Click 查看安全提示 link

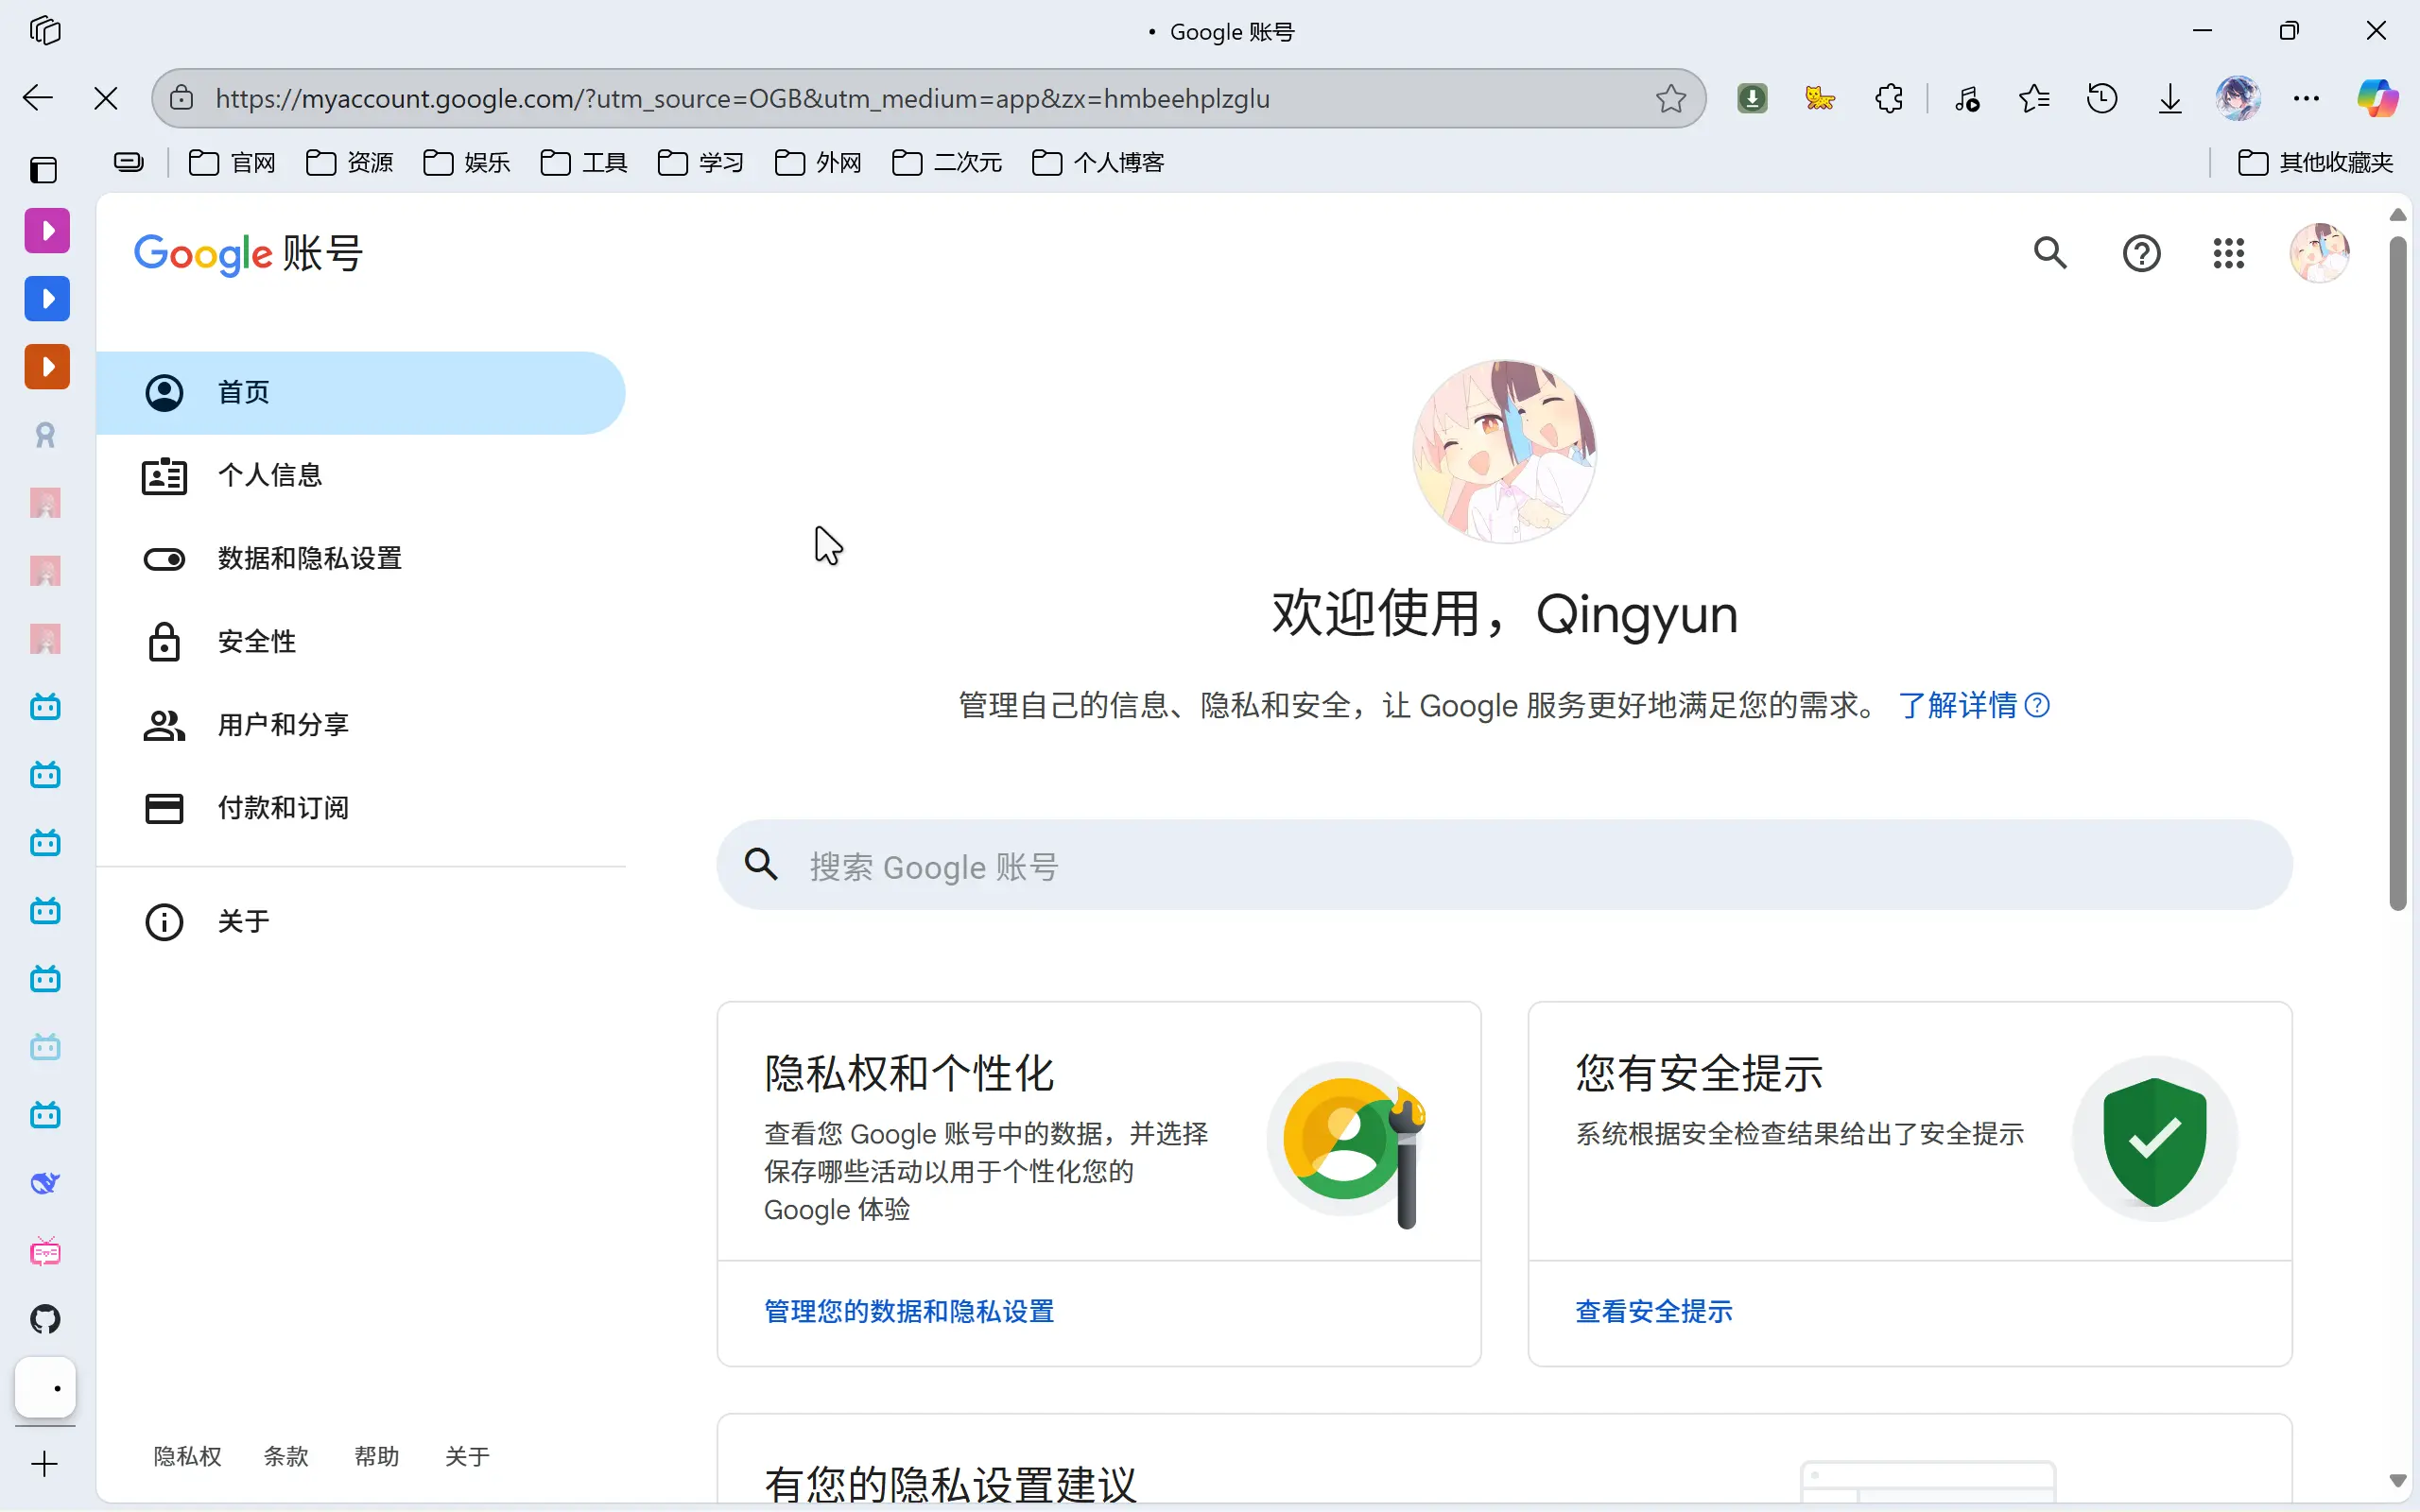(1653, 1311)
